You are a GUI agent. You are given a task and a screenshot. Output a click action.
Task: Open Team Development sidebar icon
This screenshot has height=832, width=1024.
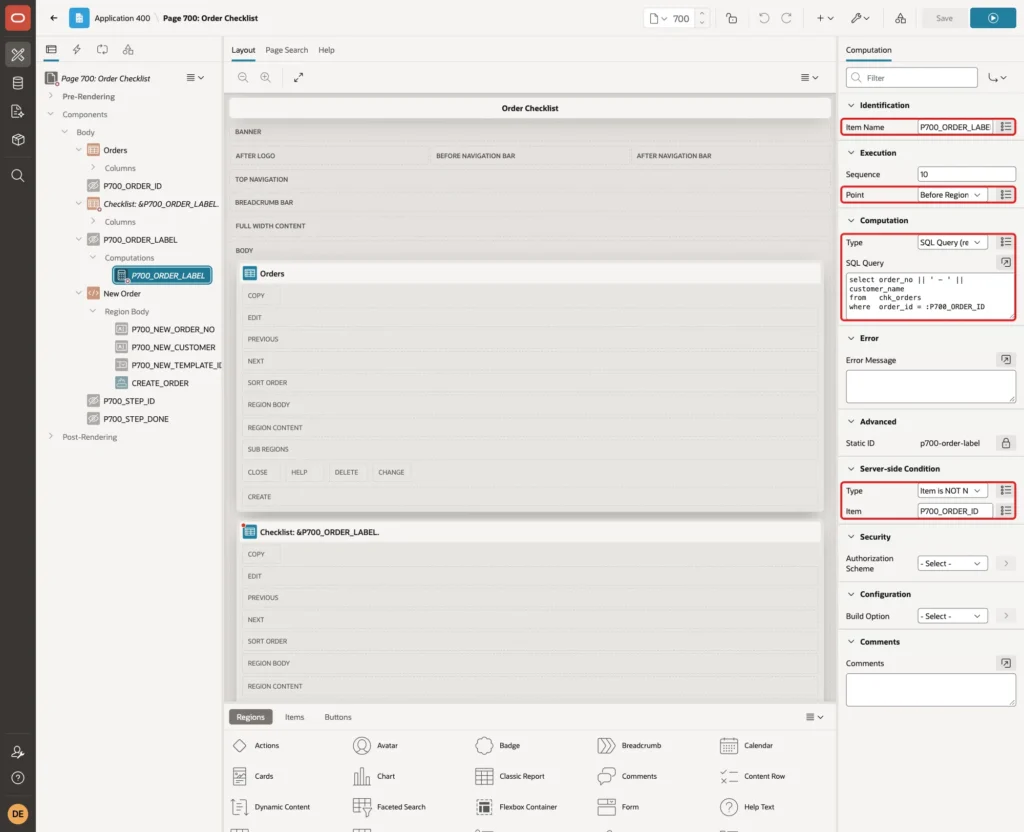(x=18, y=111)
